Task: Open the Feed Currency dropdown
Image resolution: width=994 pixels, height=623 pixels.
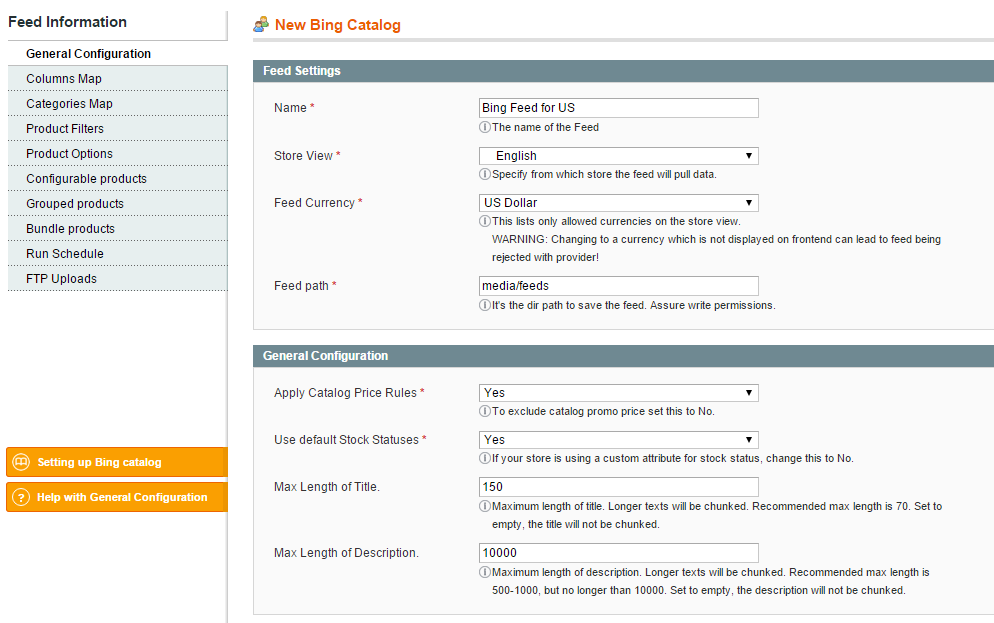Action: (x=619, y=202)
